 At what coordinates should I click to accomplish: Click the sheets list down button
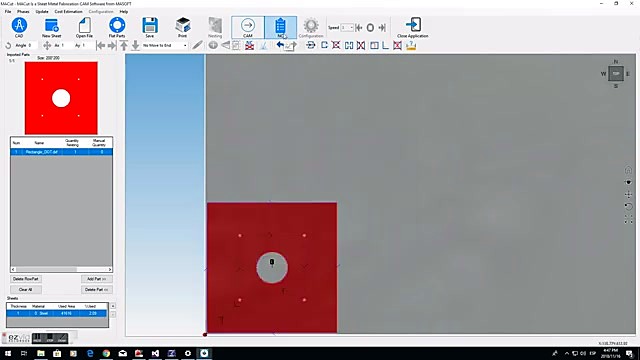tap(113, 314)
